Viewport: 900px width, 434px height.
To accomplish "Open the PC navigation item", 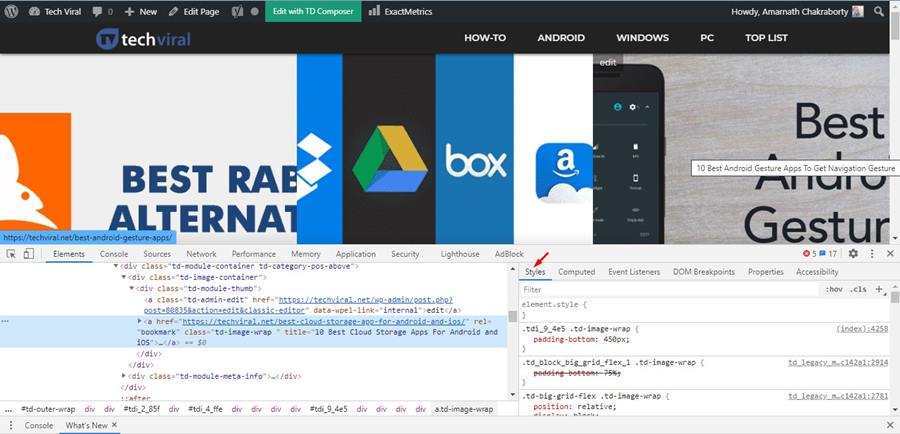I will [x=707, y=38].
